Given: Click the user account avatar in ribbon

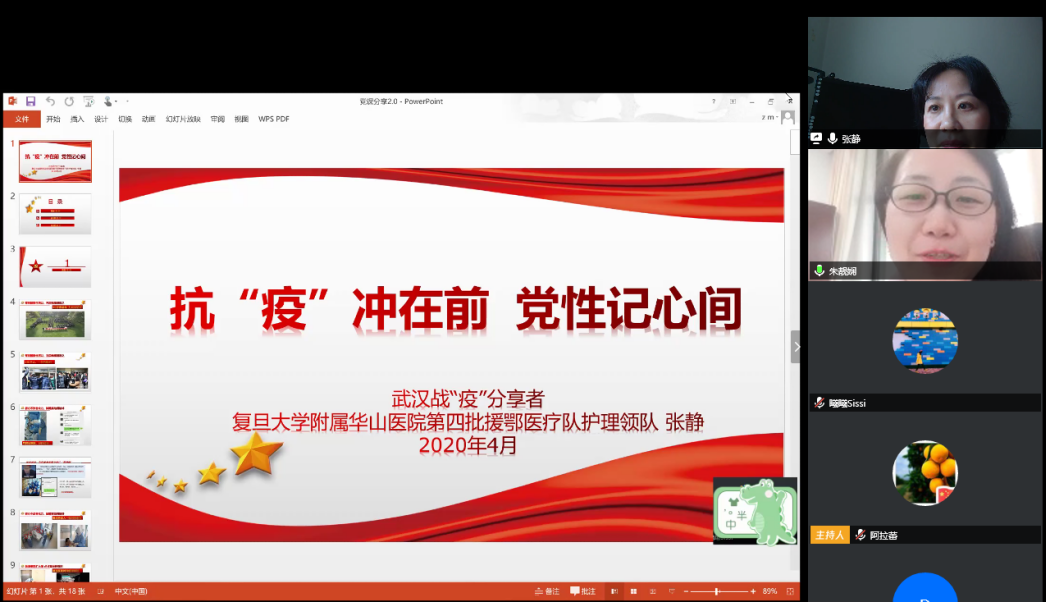Looking at the screenshot, I should pyautogui.click(x=788, y=117).
